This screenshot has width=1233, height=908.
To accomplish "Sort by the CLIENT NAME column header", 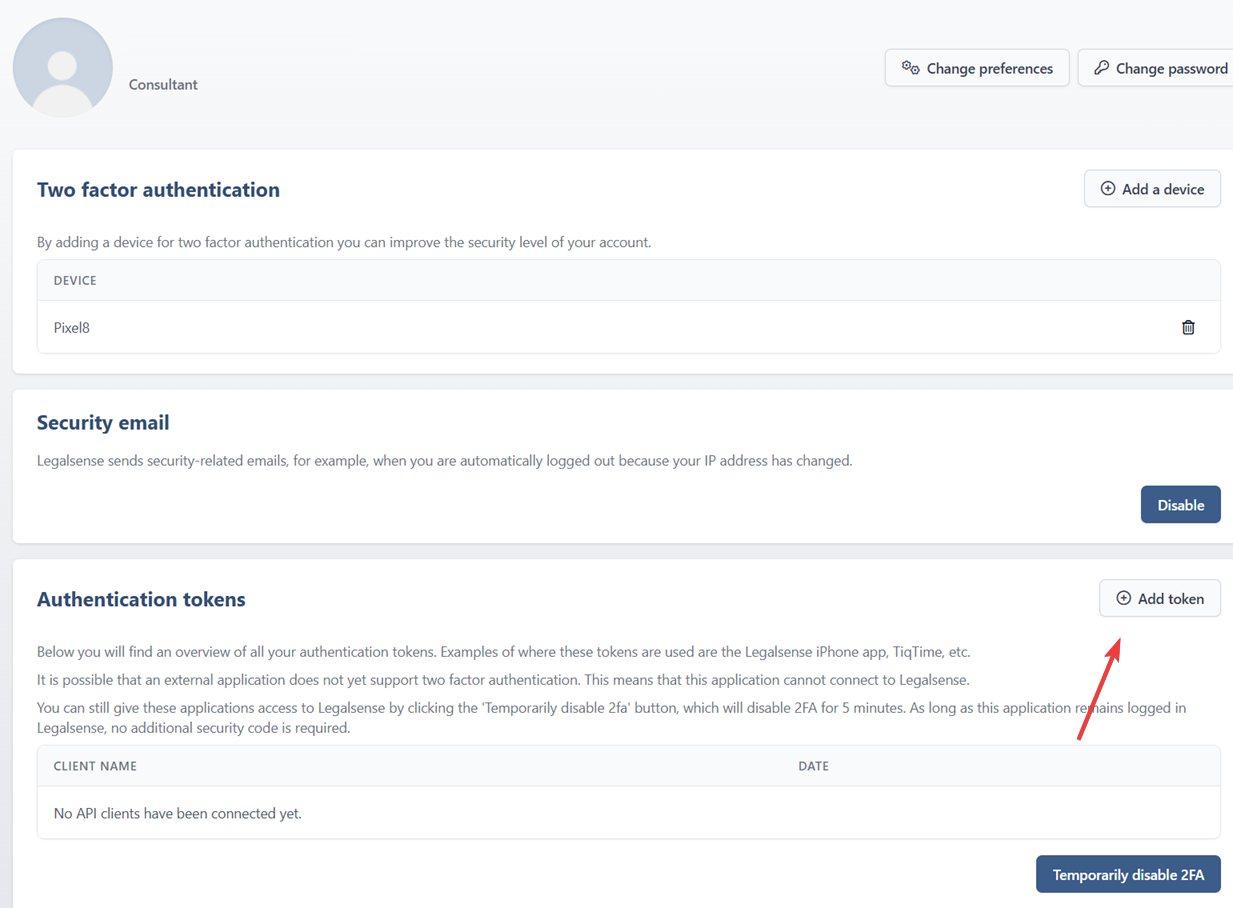I will (x=95, y=766).
